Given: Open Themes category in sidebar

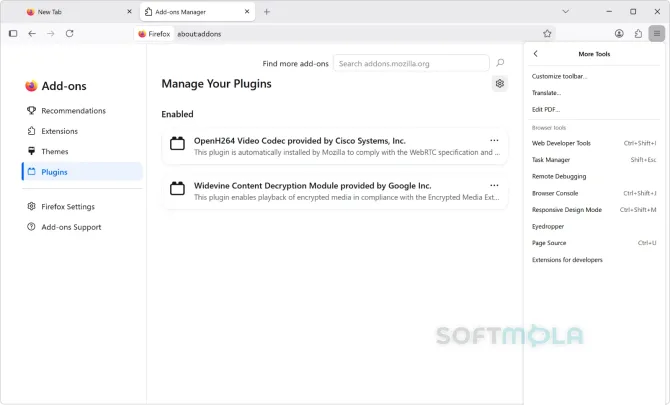Looking at the screenshot, I should pos(82,151).
